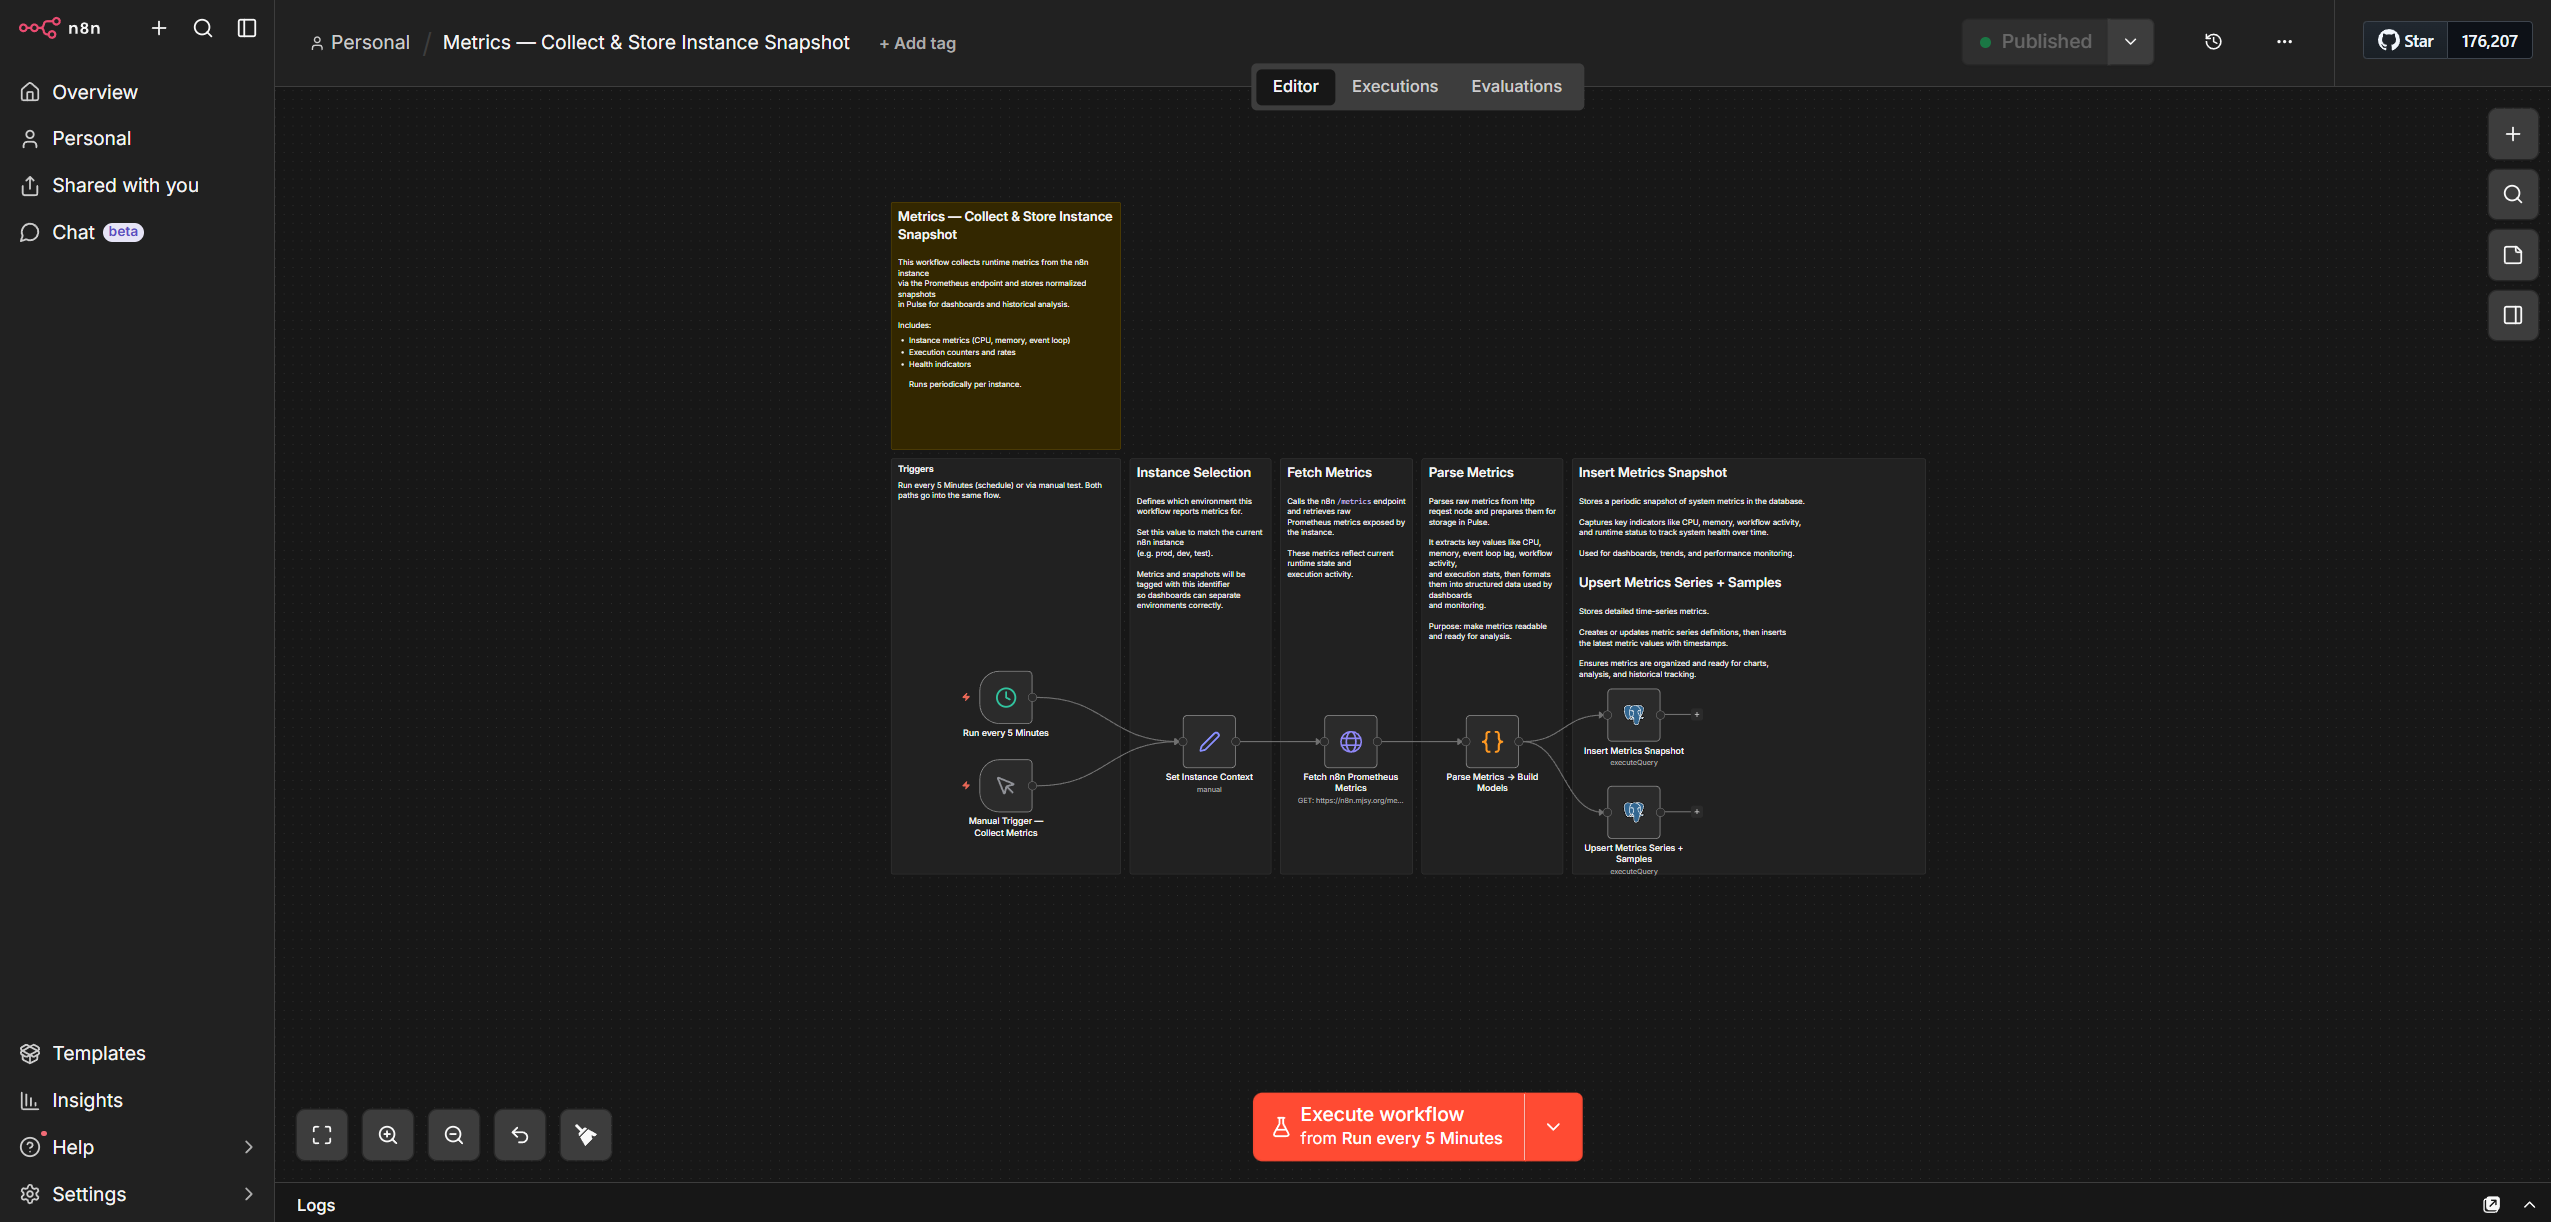Toggle the right side panel icon
The image size is (2551, 1222).
pos(2512,316)
